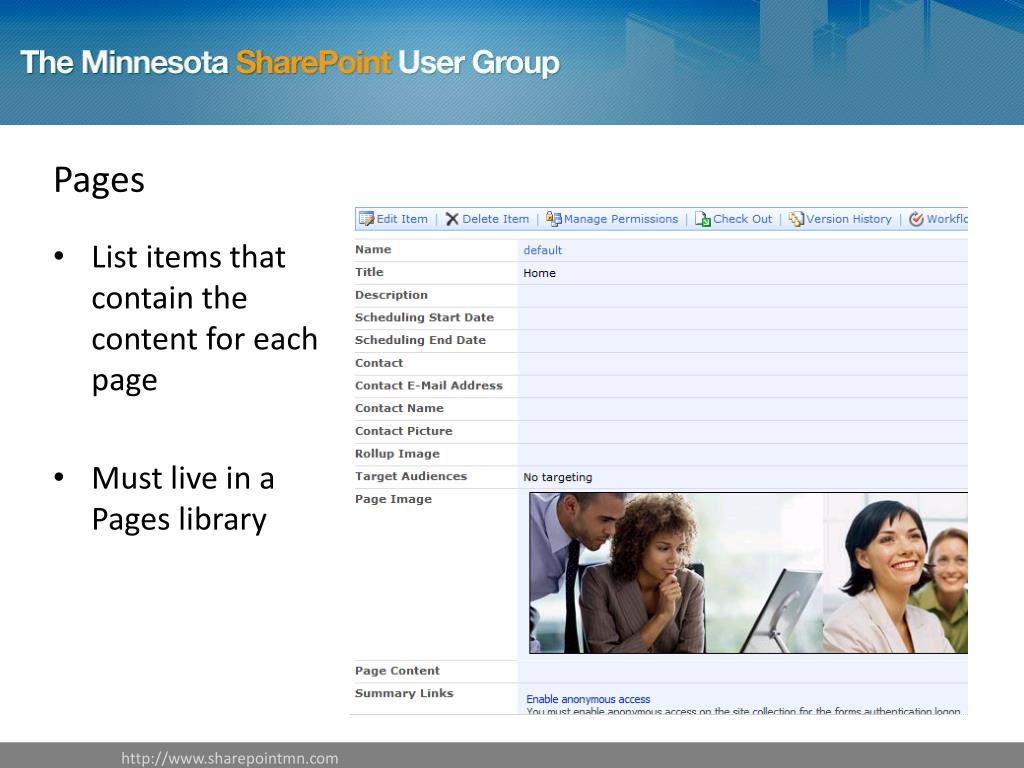Click the Title value Home
This screenshot has height=768, width=1024.
coord(539,273)
